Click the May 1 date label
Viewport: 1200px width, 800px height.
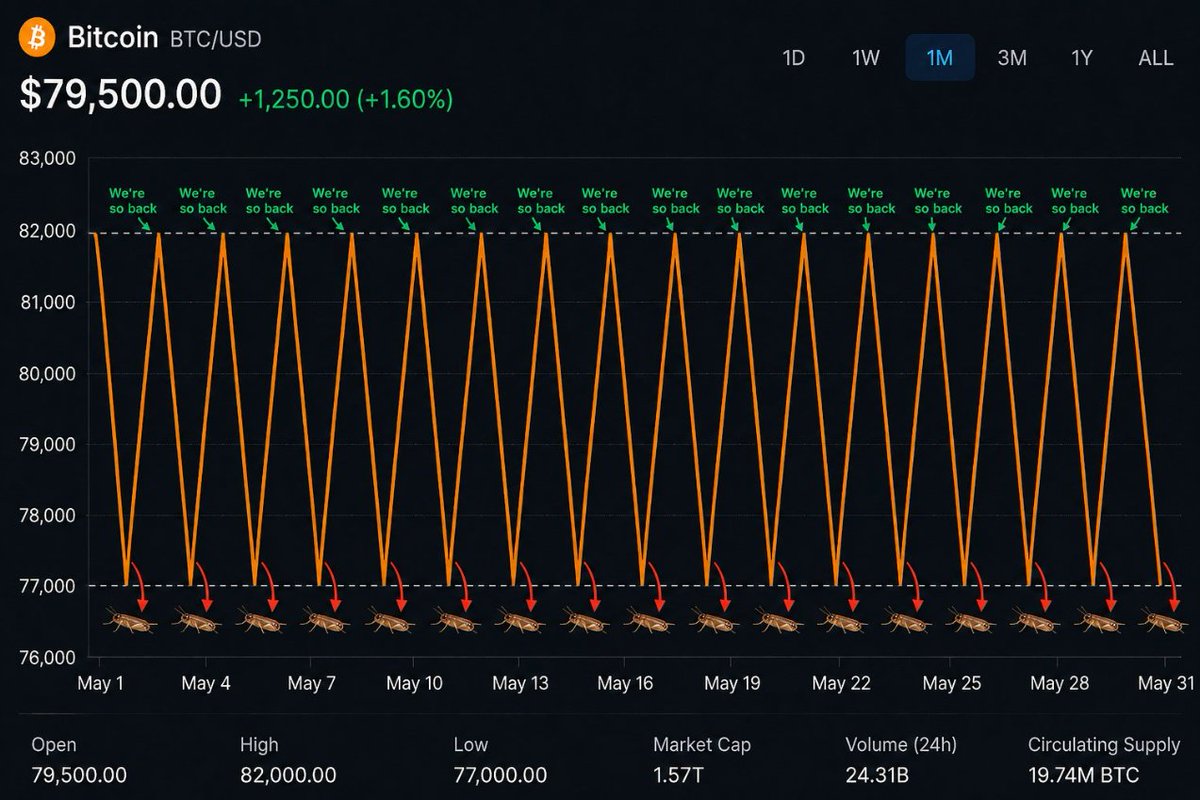(x=100, y=684)
